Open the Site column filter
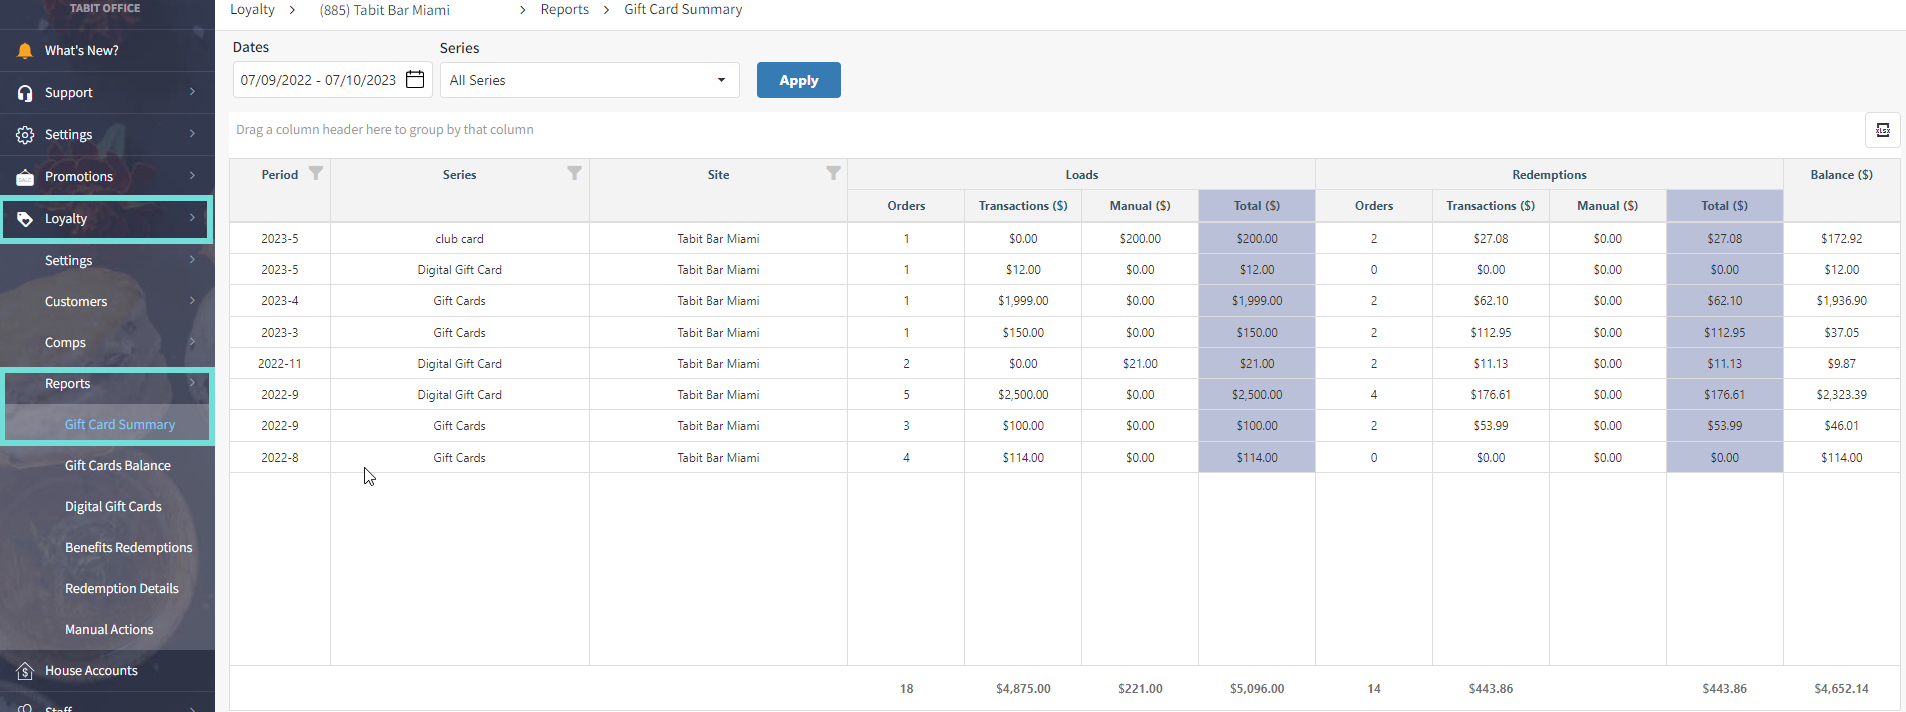Image resolution: width=1906 pixels, height=712 pixels. [x=833, y=174]
